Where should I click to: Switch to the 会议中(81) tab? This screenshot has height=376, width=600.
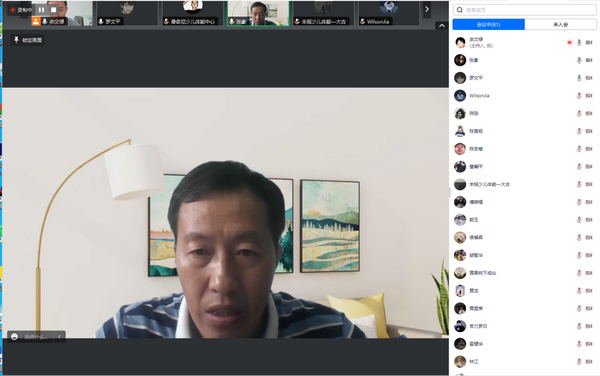pyautogui.click(x=489, y=24)
